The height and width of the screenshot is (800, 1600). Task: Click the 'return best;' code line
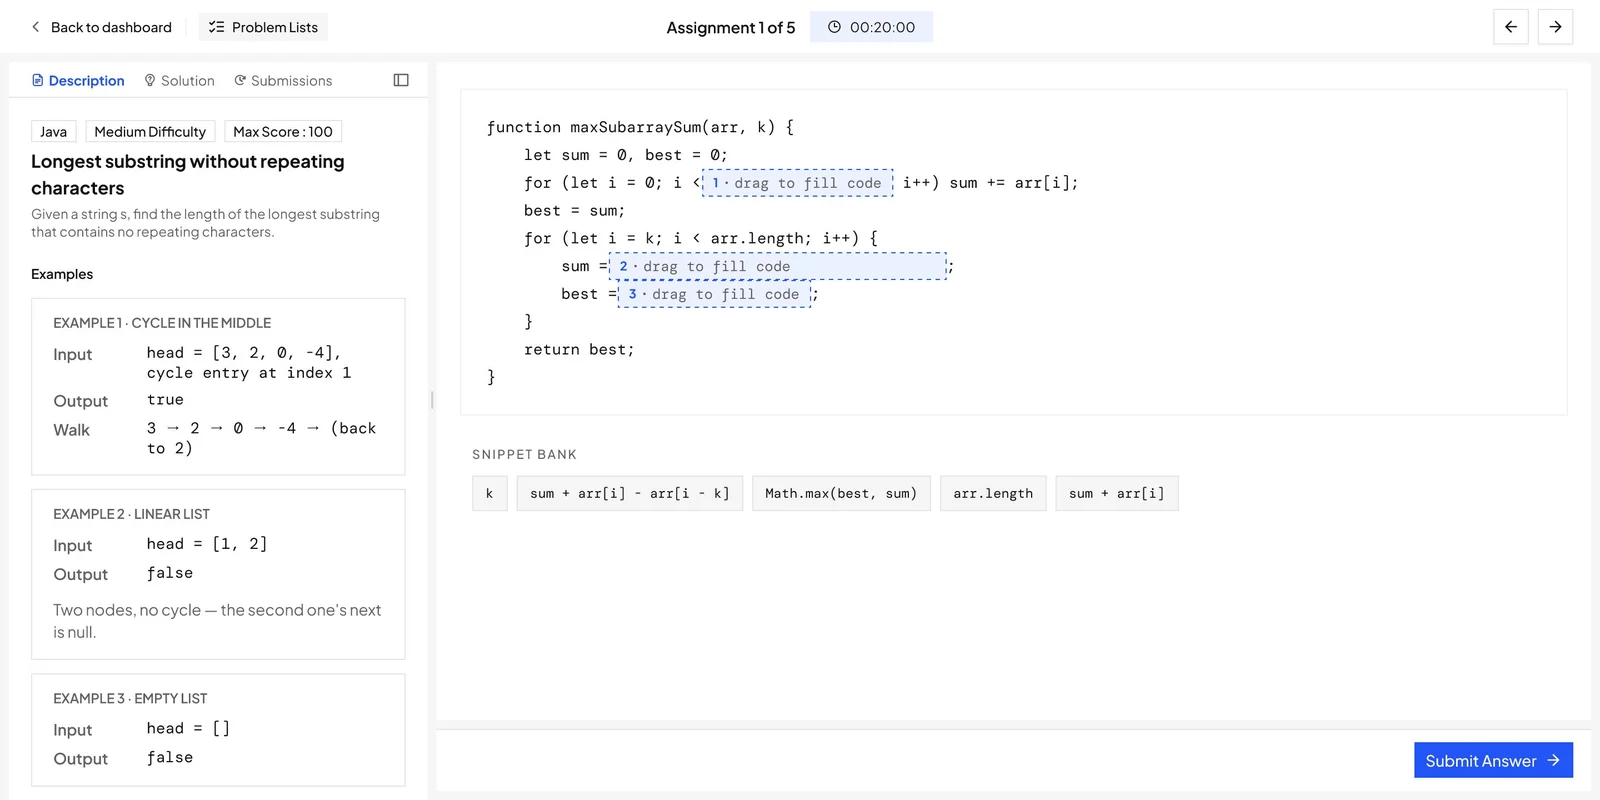coord(579,350)
